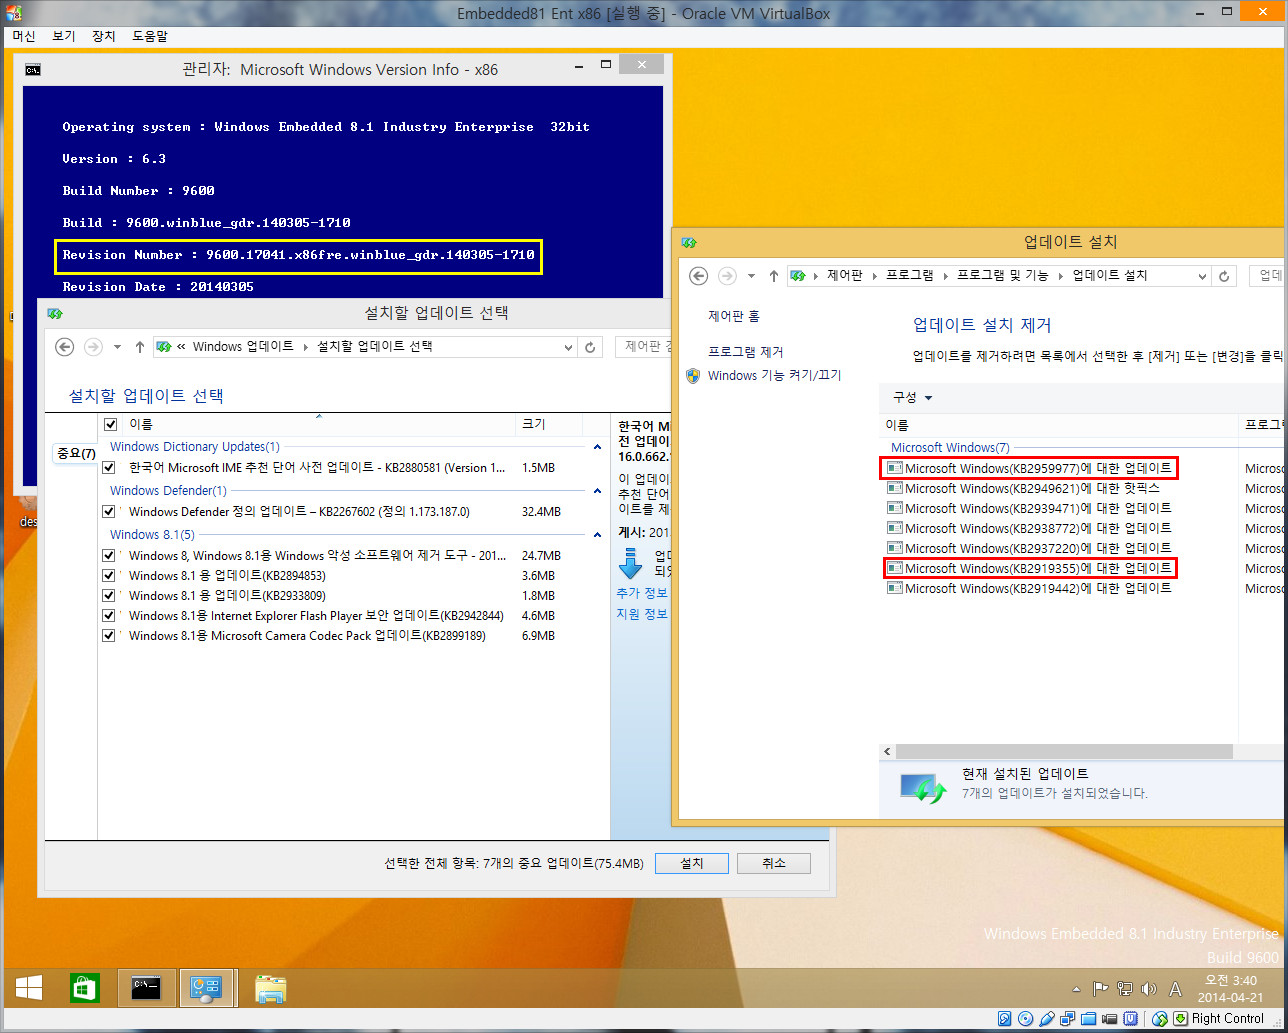Uncheck the Windows Defender KB2267602 definition update
Image resolution: width=1288 pixels, height=1033 pixels.
click(110, 512)
